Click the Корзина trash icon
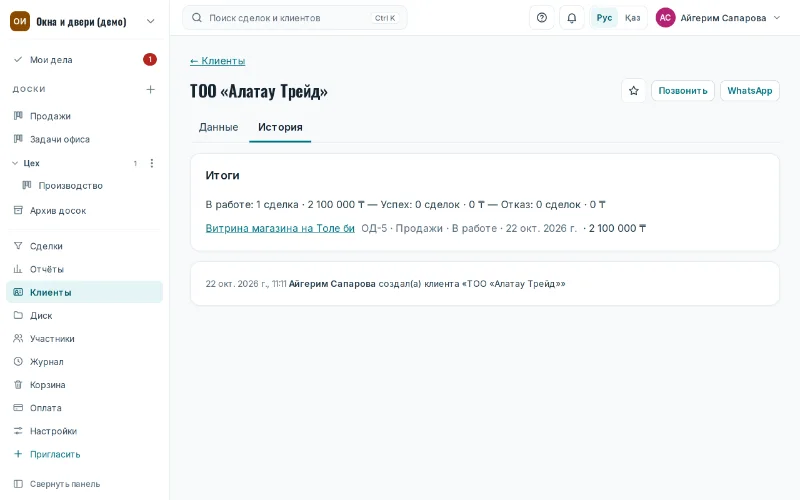 point(18,385)
